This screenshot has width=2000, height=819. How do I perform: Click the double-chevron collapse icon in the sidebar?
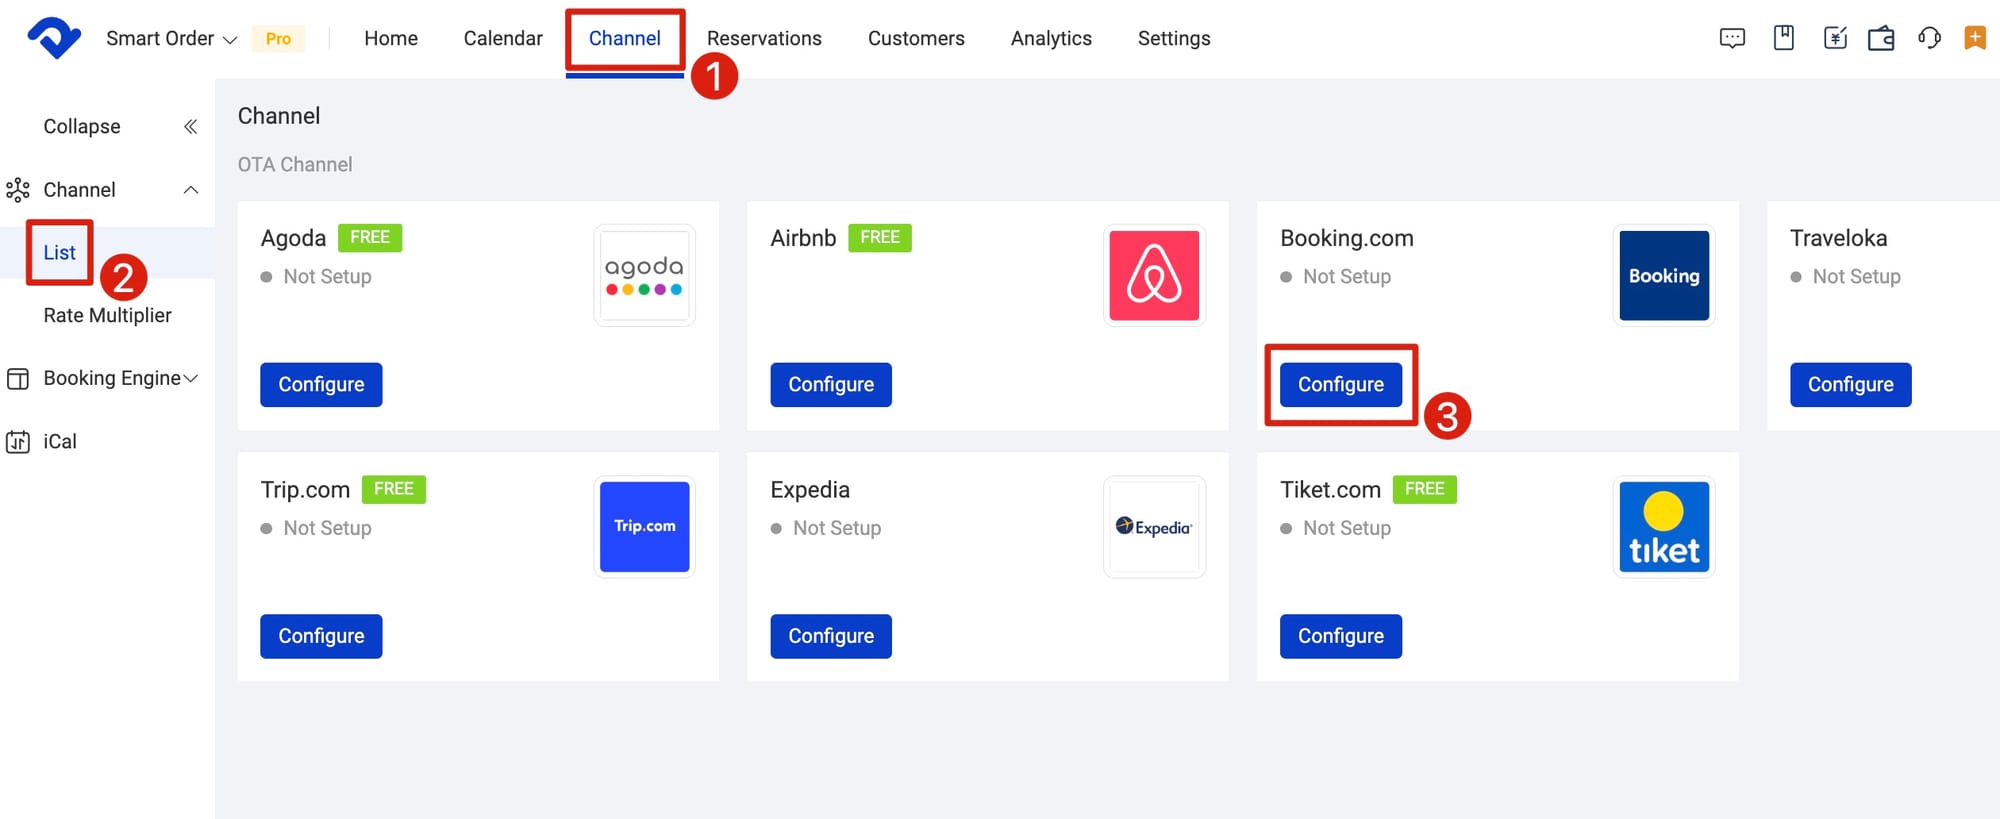click(190, 126)
